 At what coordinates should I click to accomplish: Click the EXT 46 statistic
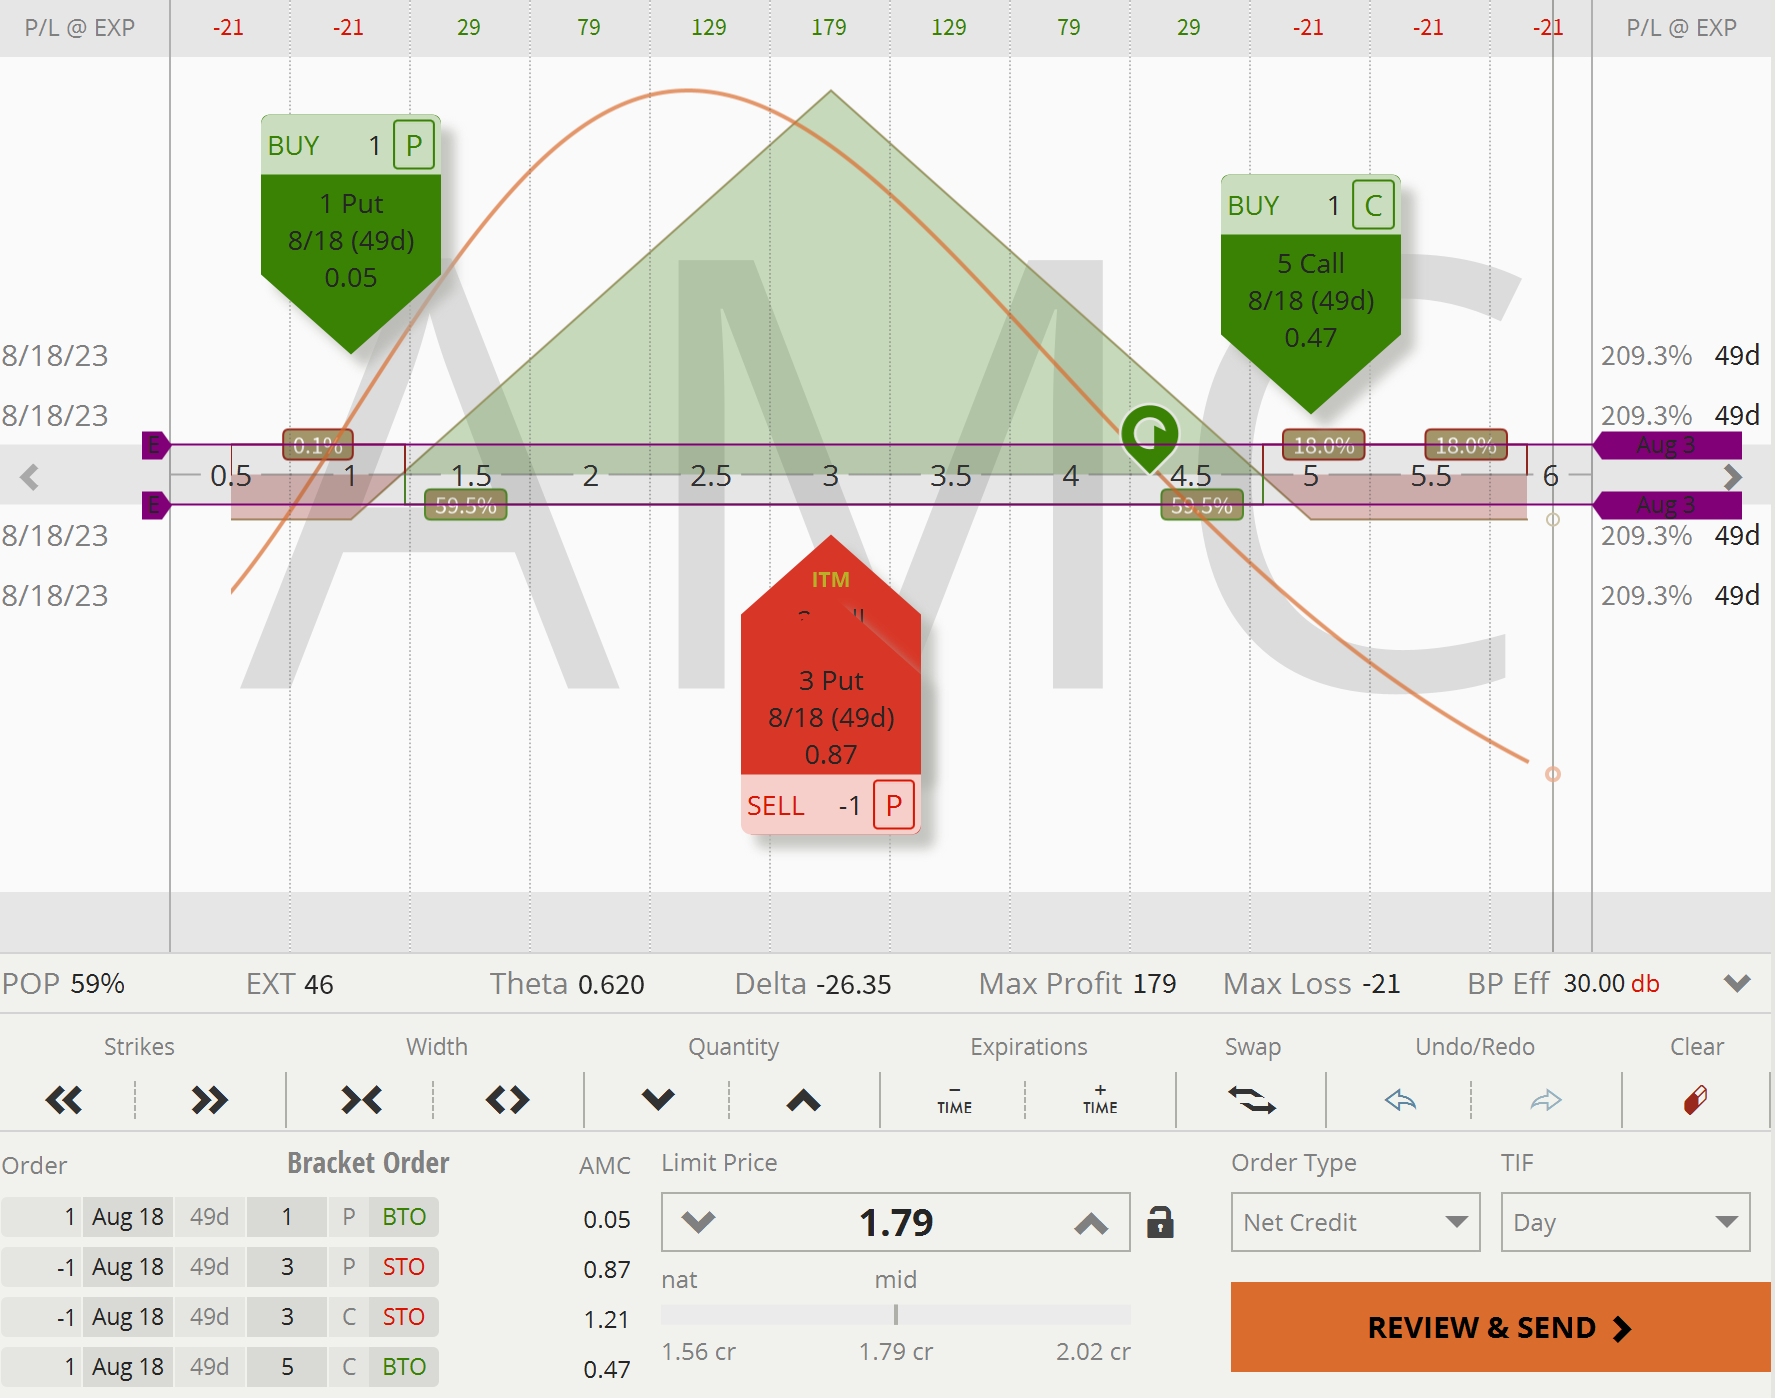[x=290, y=983]
